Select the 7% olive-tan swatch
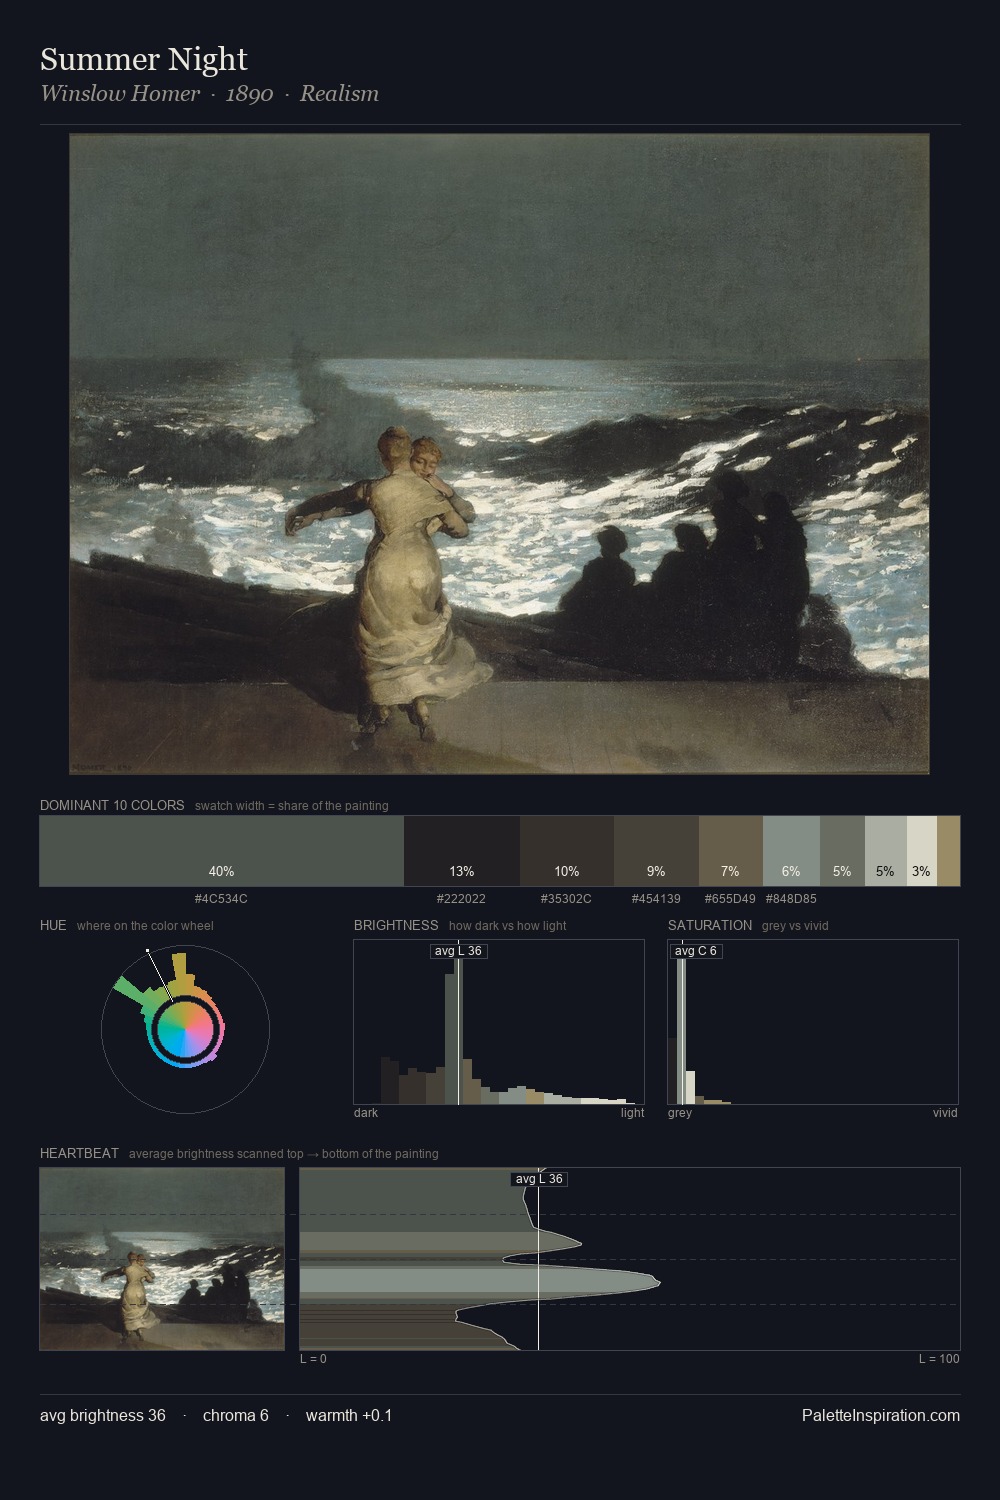 (731, 851)
